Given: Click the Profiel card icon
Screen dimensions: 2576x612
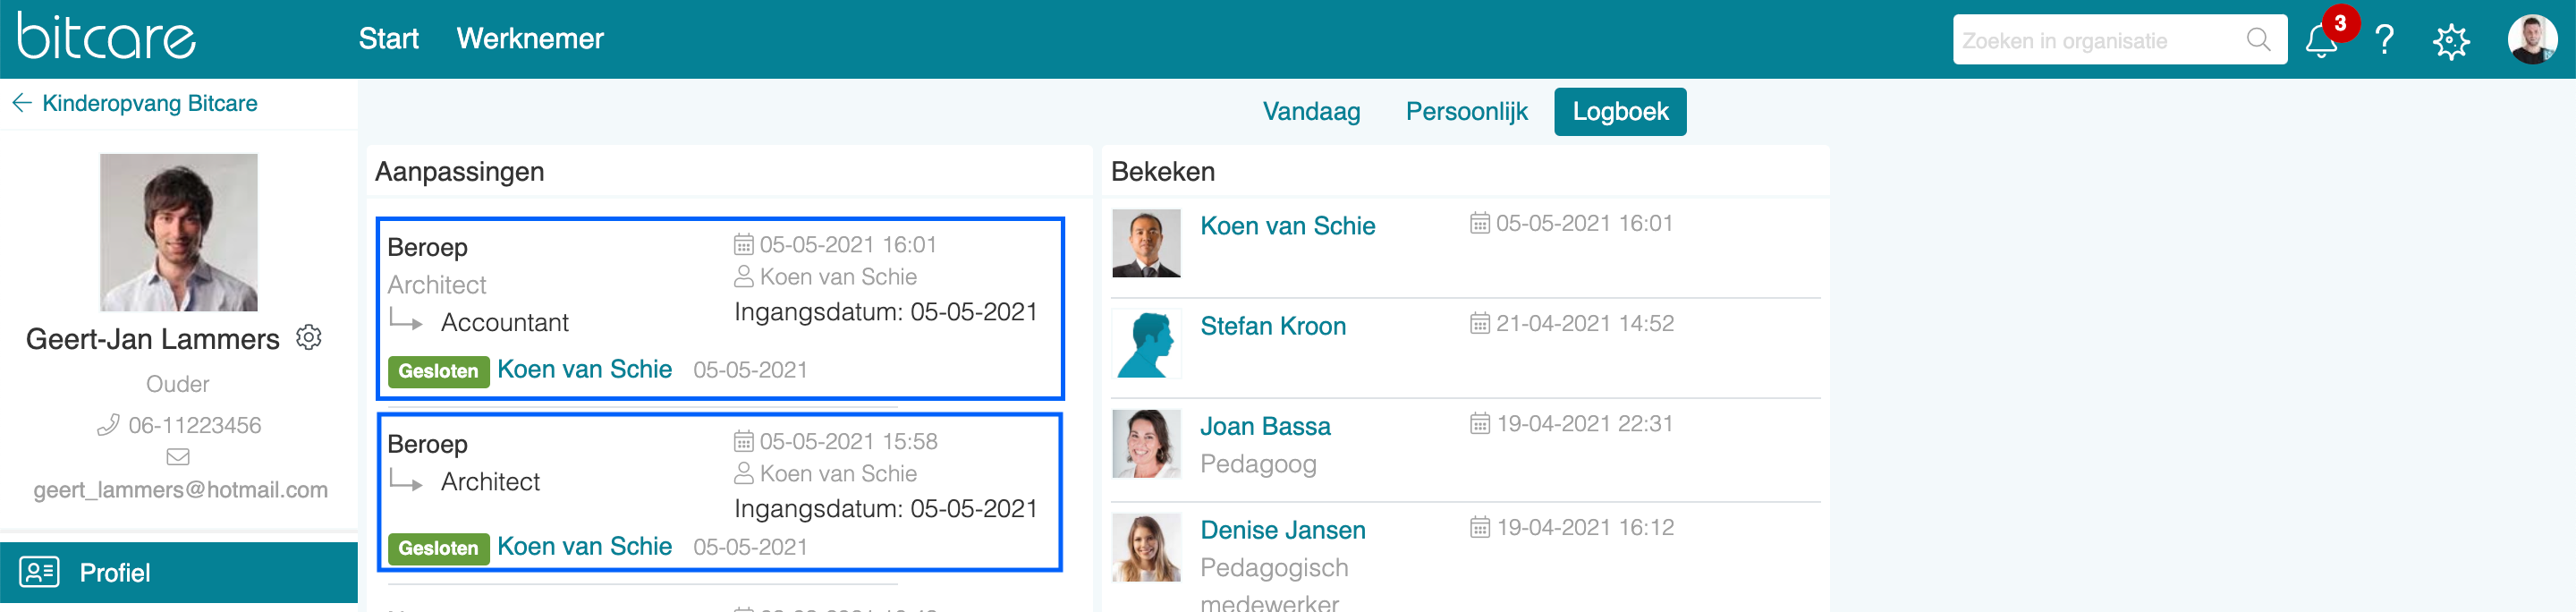Looking at the screenshot, I should tap(40, 572).
